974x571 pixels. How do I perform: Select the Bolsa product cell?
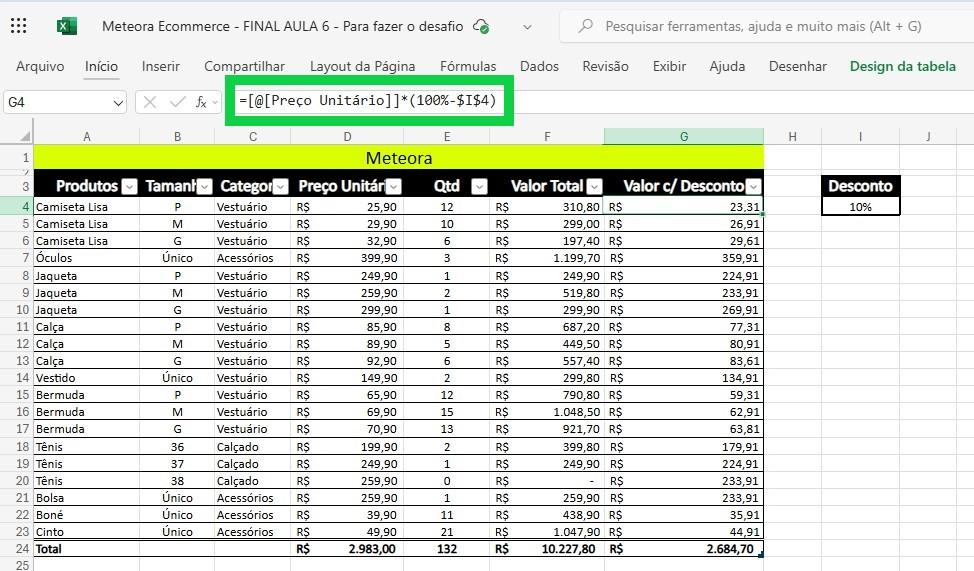[86, 498]
